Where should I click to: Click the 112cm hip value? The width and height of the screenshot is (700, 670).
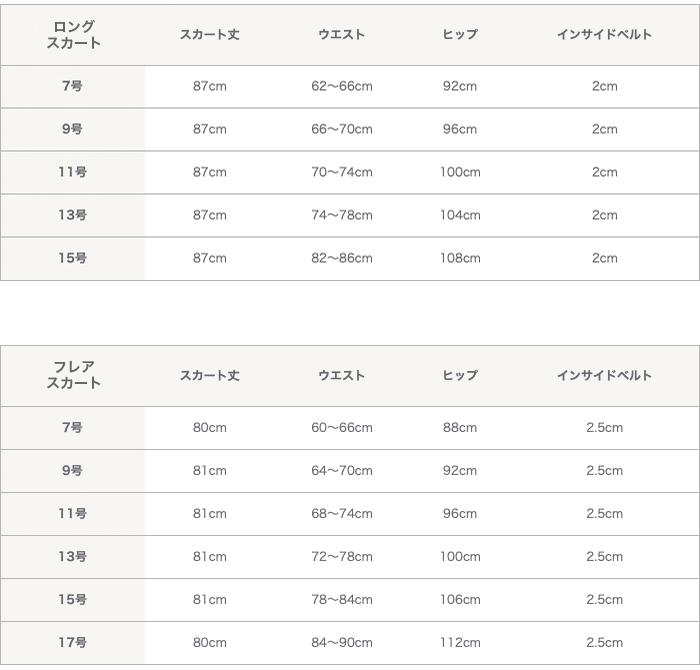coord(460,643)
